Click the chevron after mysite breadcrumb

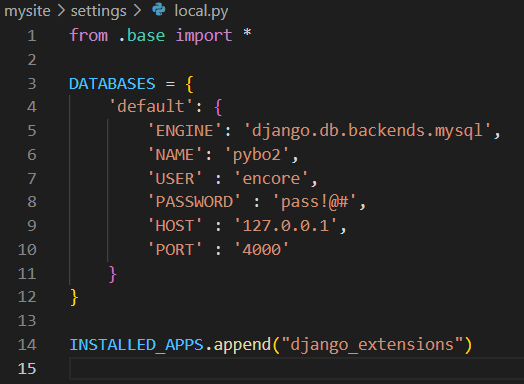pyautogui.click(x=61, y=11)
